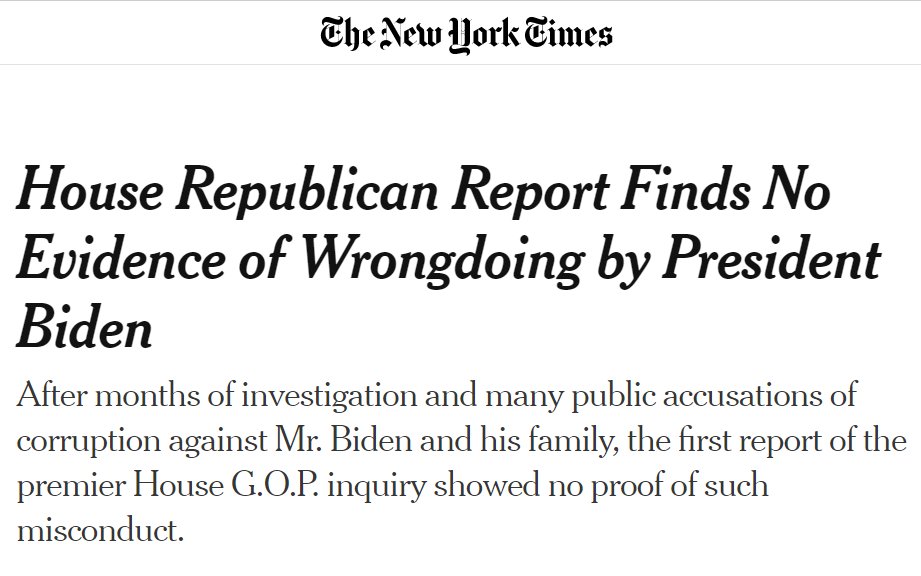Viewport: 921px width, 576px height.
Task: Click The New York Times logo
Action: point(466,34)
